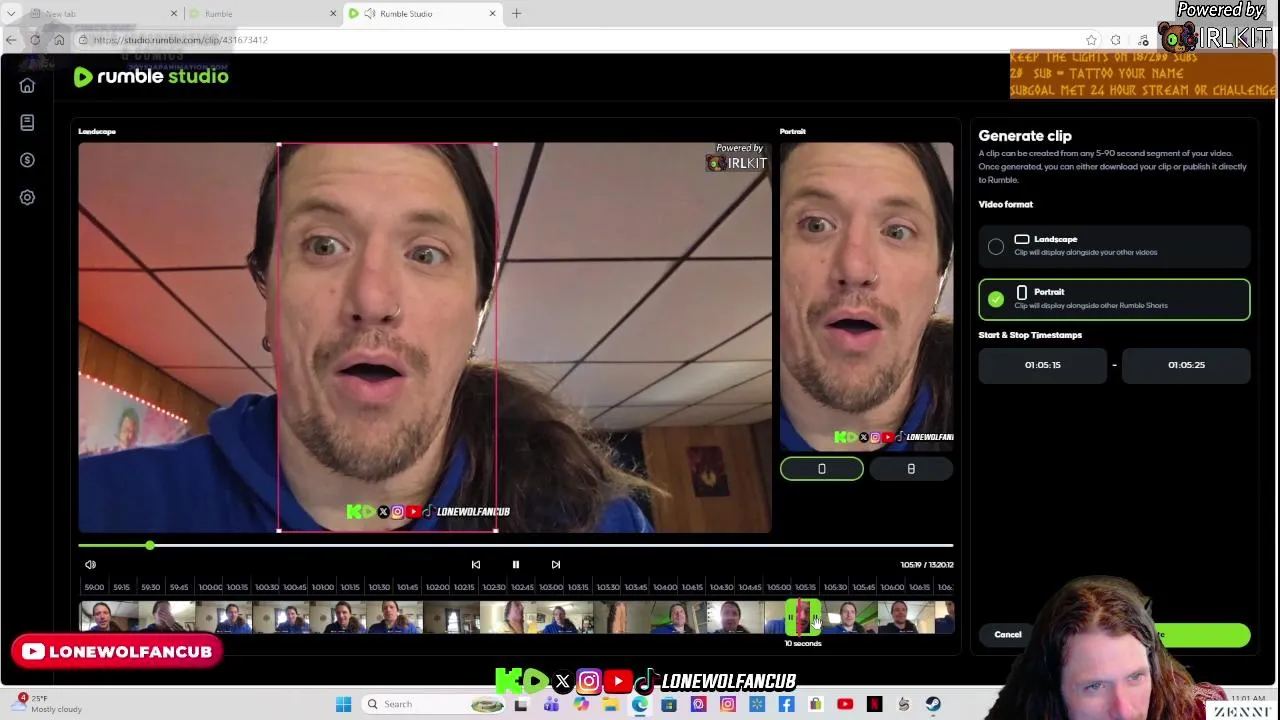Viewport: 1280px width, 720px height.
Task: Open a new browser tab
Action: pos(516,14)
